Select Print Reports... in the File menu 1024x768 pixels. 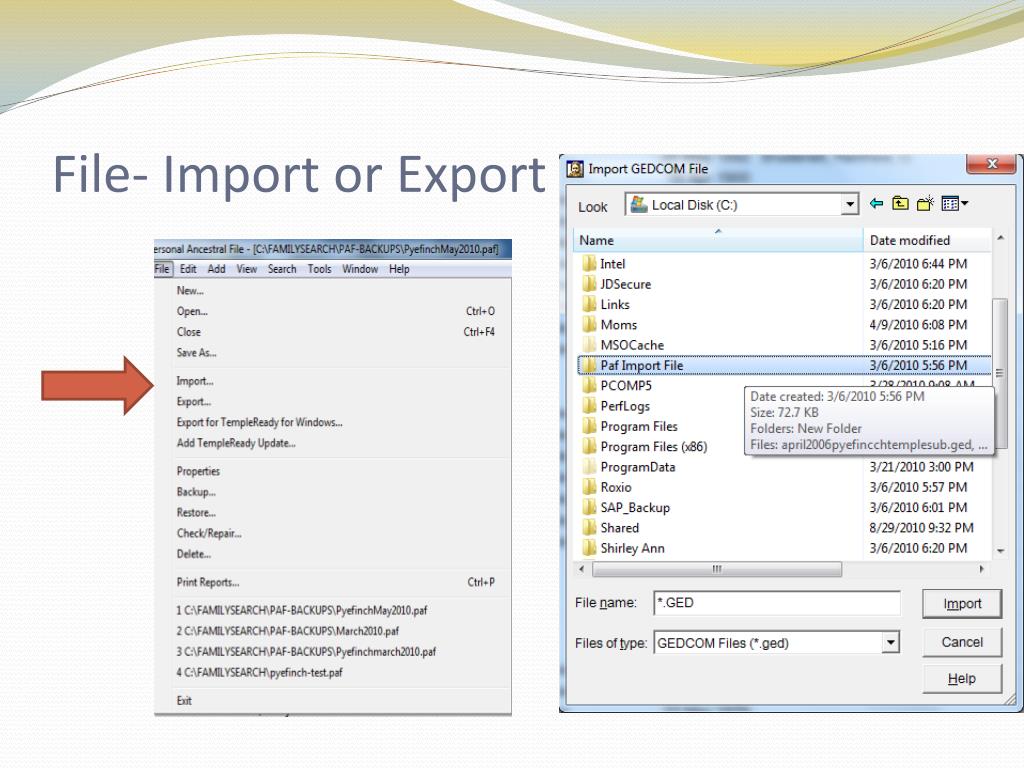coord(208,582)
